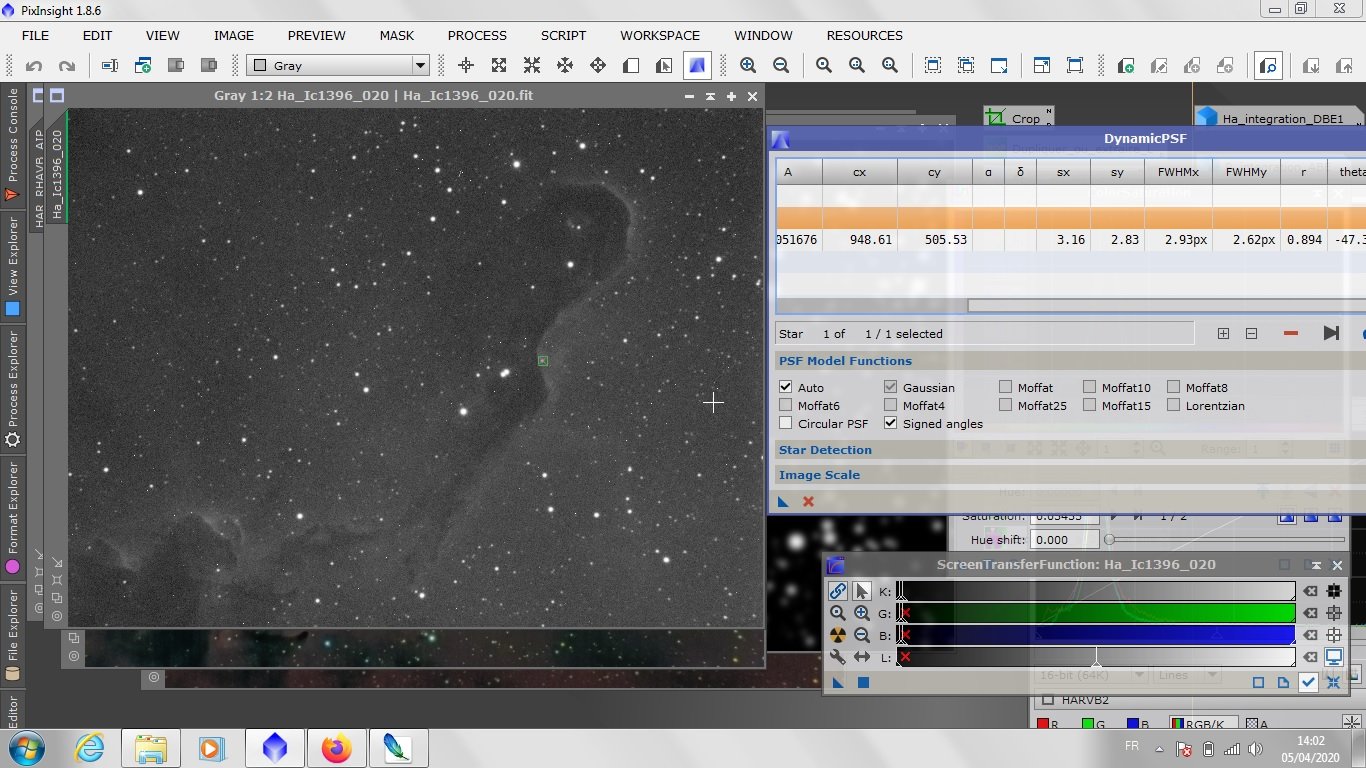The image size is (1366, 768).
Task: Open the SCRIPT menu
Action: point(563,35)
